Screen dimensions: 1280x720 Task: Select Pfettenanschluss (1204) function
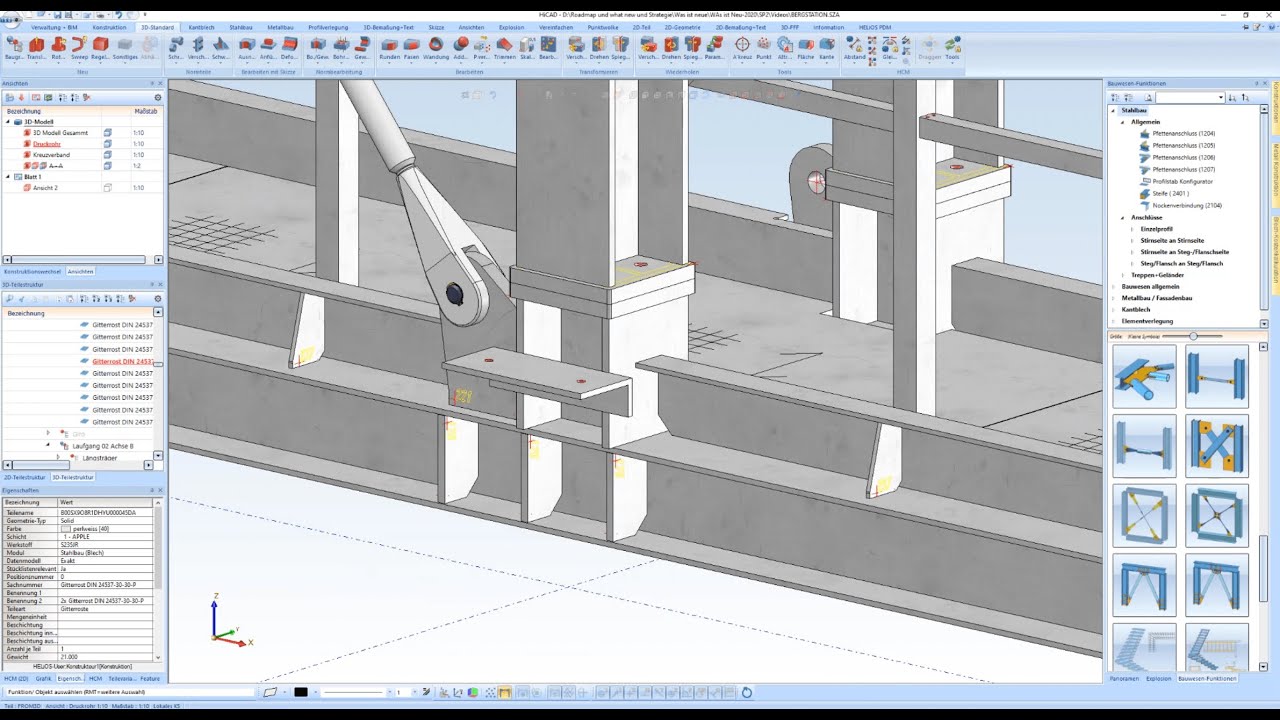(1183, 133)
